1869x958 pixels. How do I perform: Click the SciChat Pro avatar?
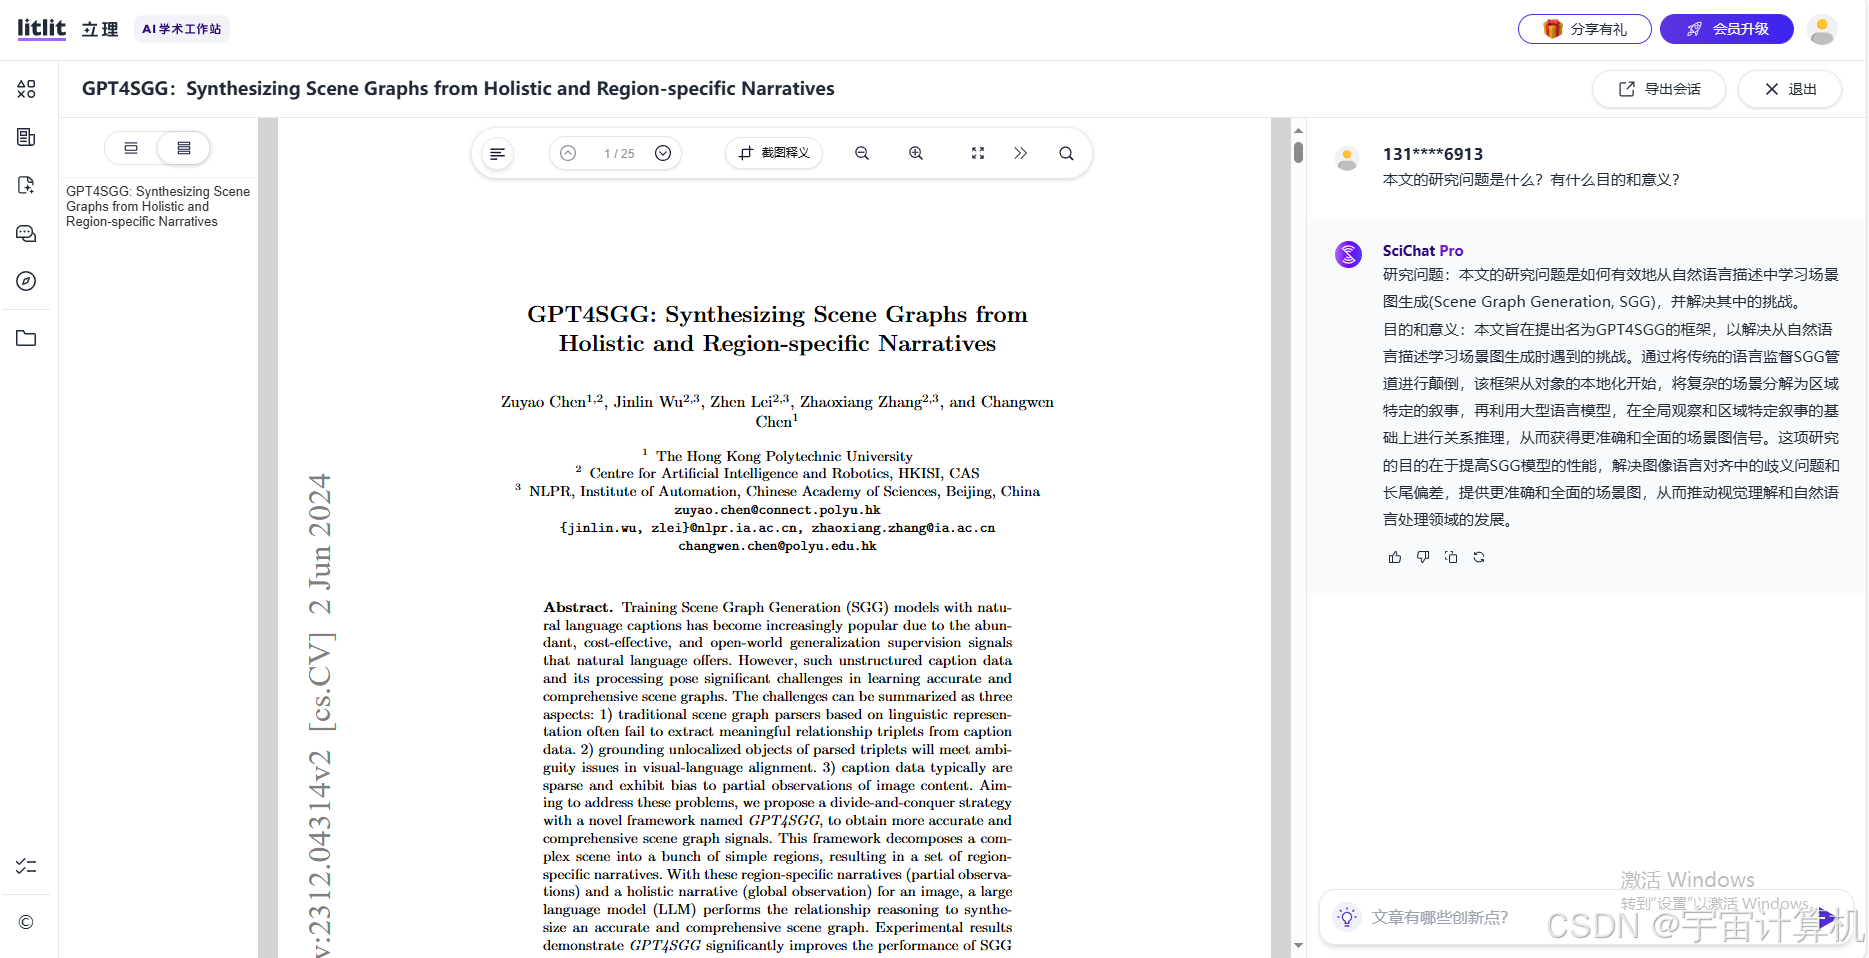(1348, 254)
